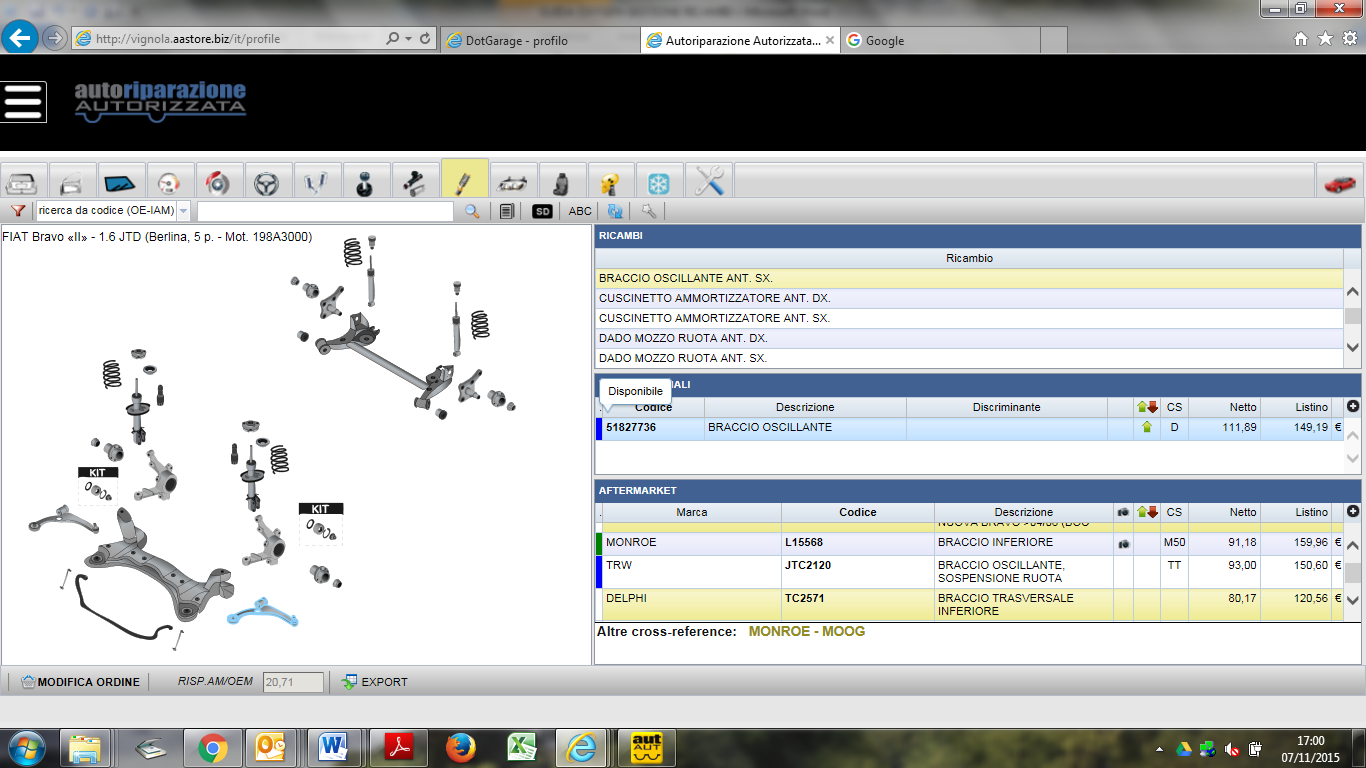The width and height of the screenshot is (1366, 768).
Task: Select the car body parts category icon
Action: coord(24,183)
